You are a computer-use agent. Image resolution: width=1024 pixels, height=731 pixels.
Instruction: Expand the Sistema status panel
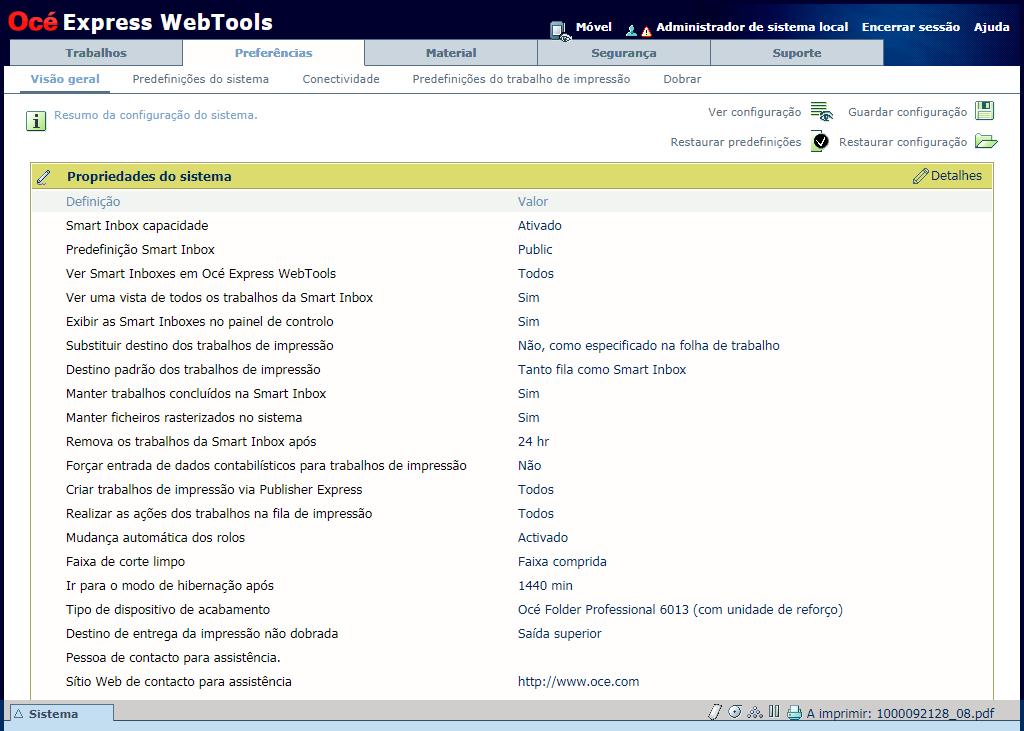[61, 714]
